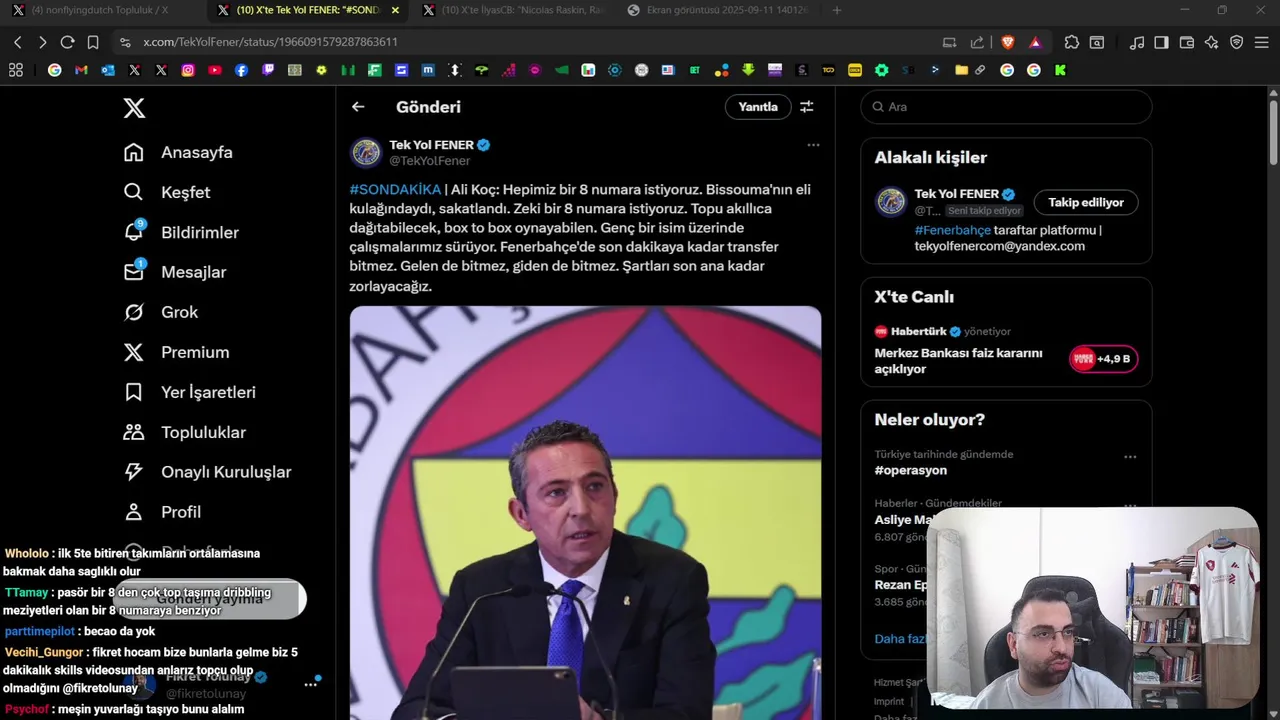This screenshot has width=1280, height=720.
Task: Click the page vertical scrollbar
Action: (1273, 130)
